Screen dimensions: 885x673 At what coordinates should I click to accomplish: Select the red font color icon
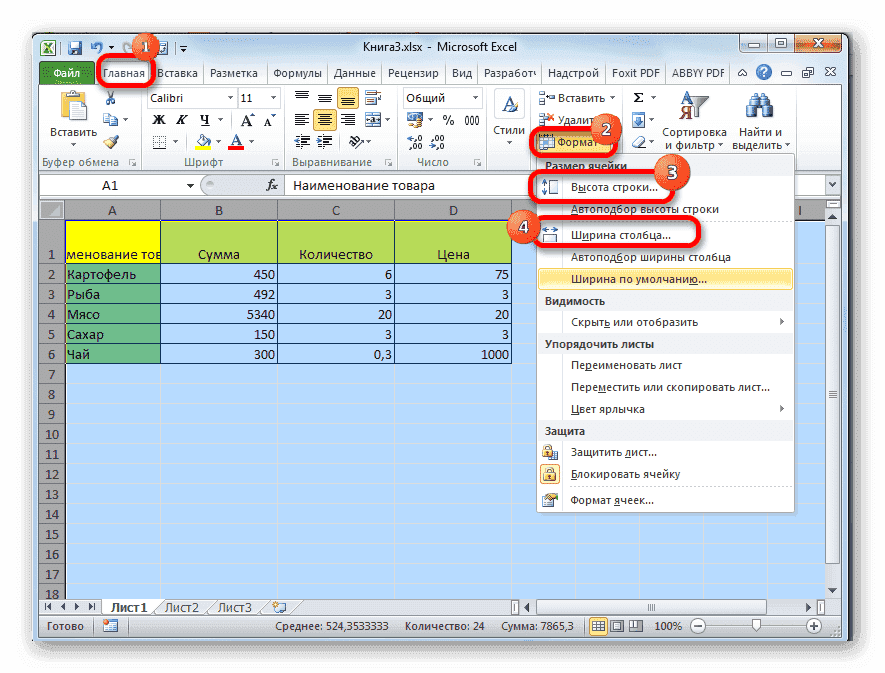(x=236, y=143)
